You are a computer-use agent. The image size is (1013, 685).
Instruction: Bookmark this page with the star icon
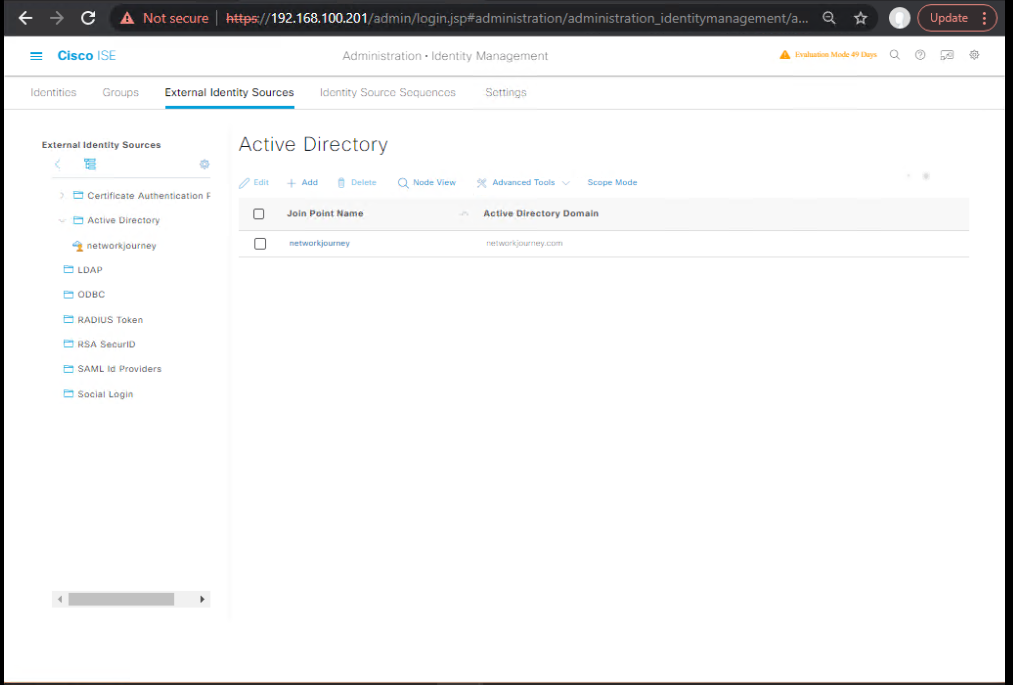tap(861, 18)
